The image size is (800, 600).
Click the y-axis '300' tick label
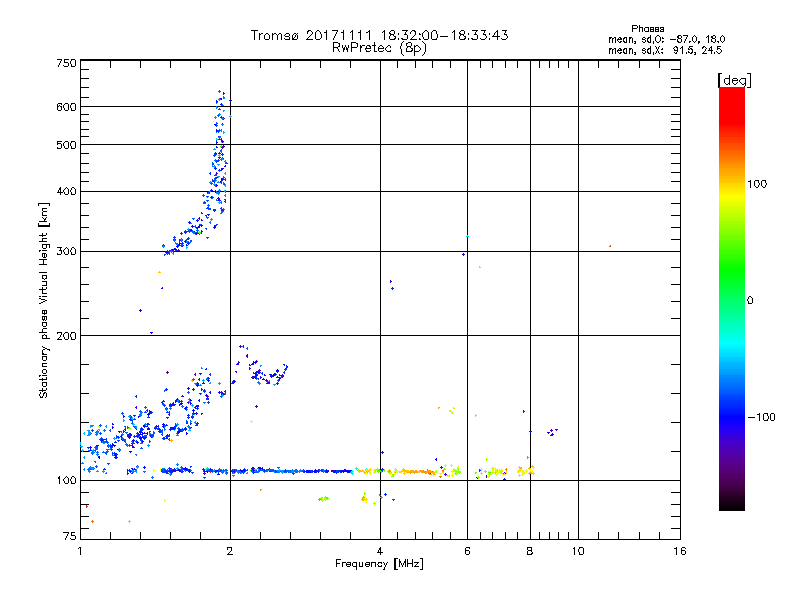click(66, 252)
